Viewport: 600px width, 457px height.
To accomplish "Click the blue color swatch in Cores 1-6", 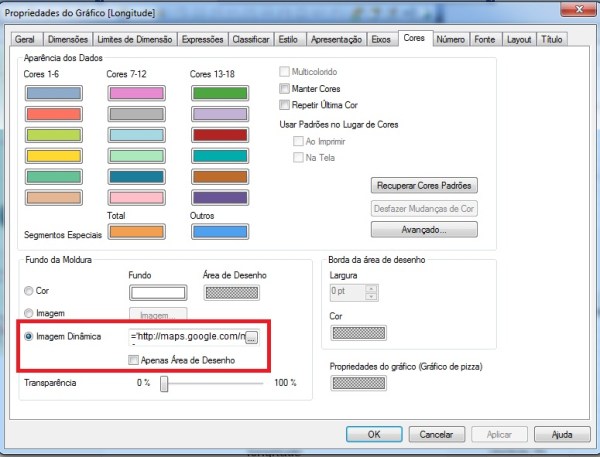I will tap(52, 94).
